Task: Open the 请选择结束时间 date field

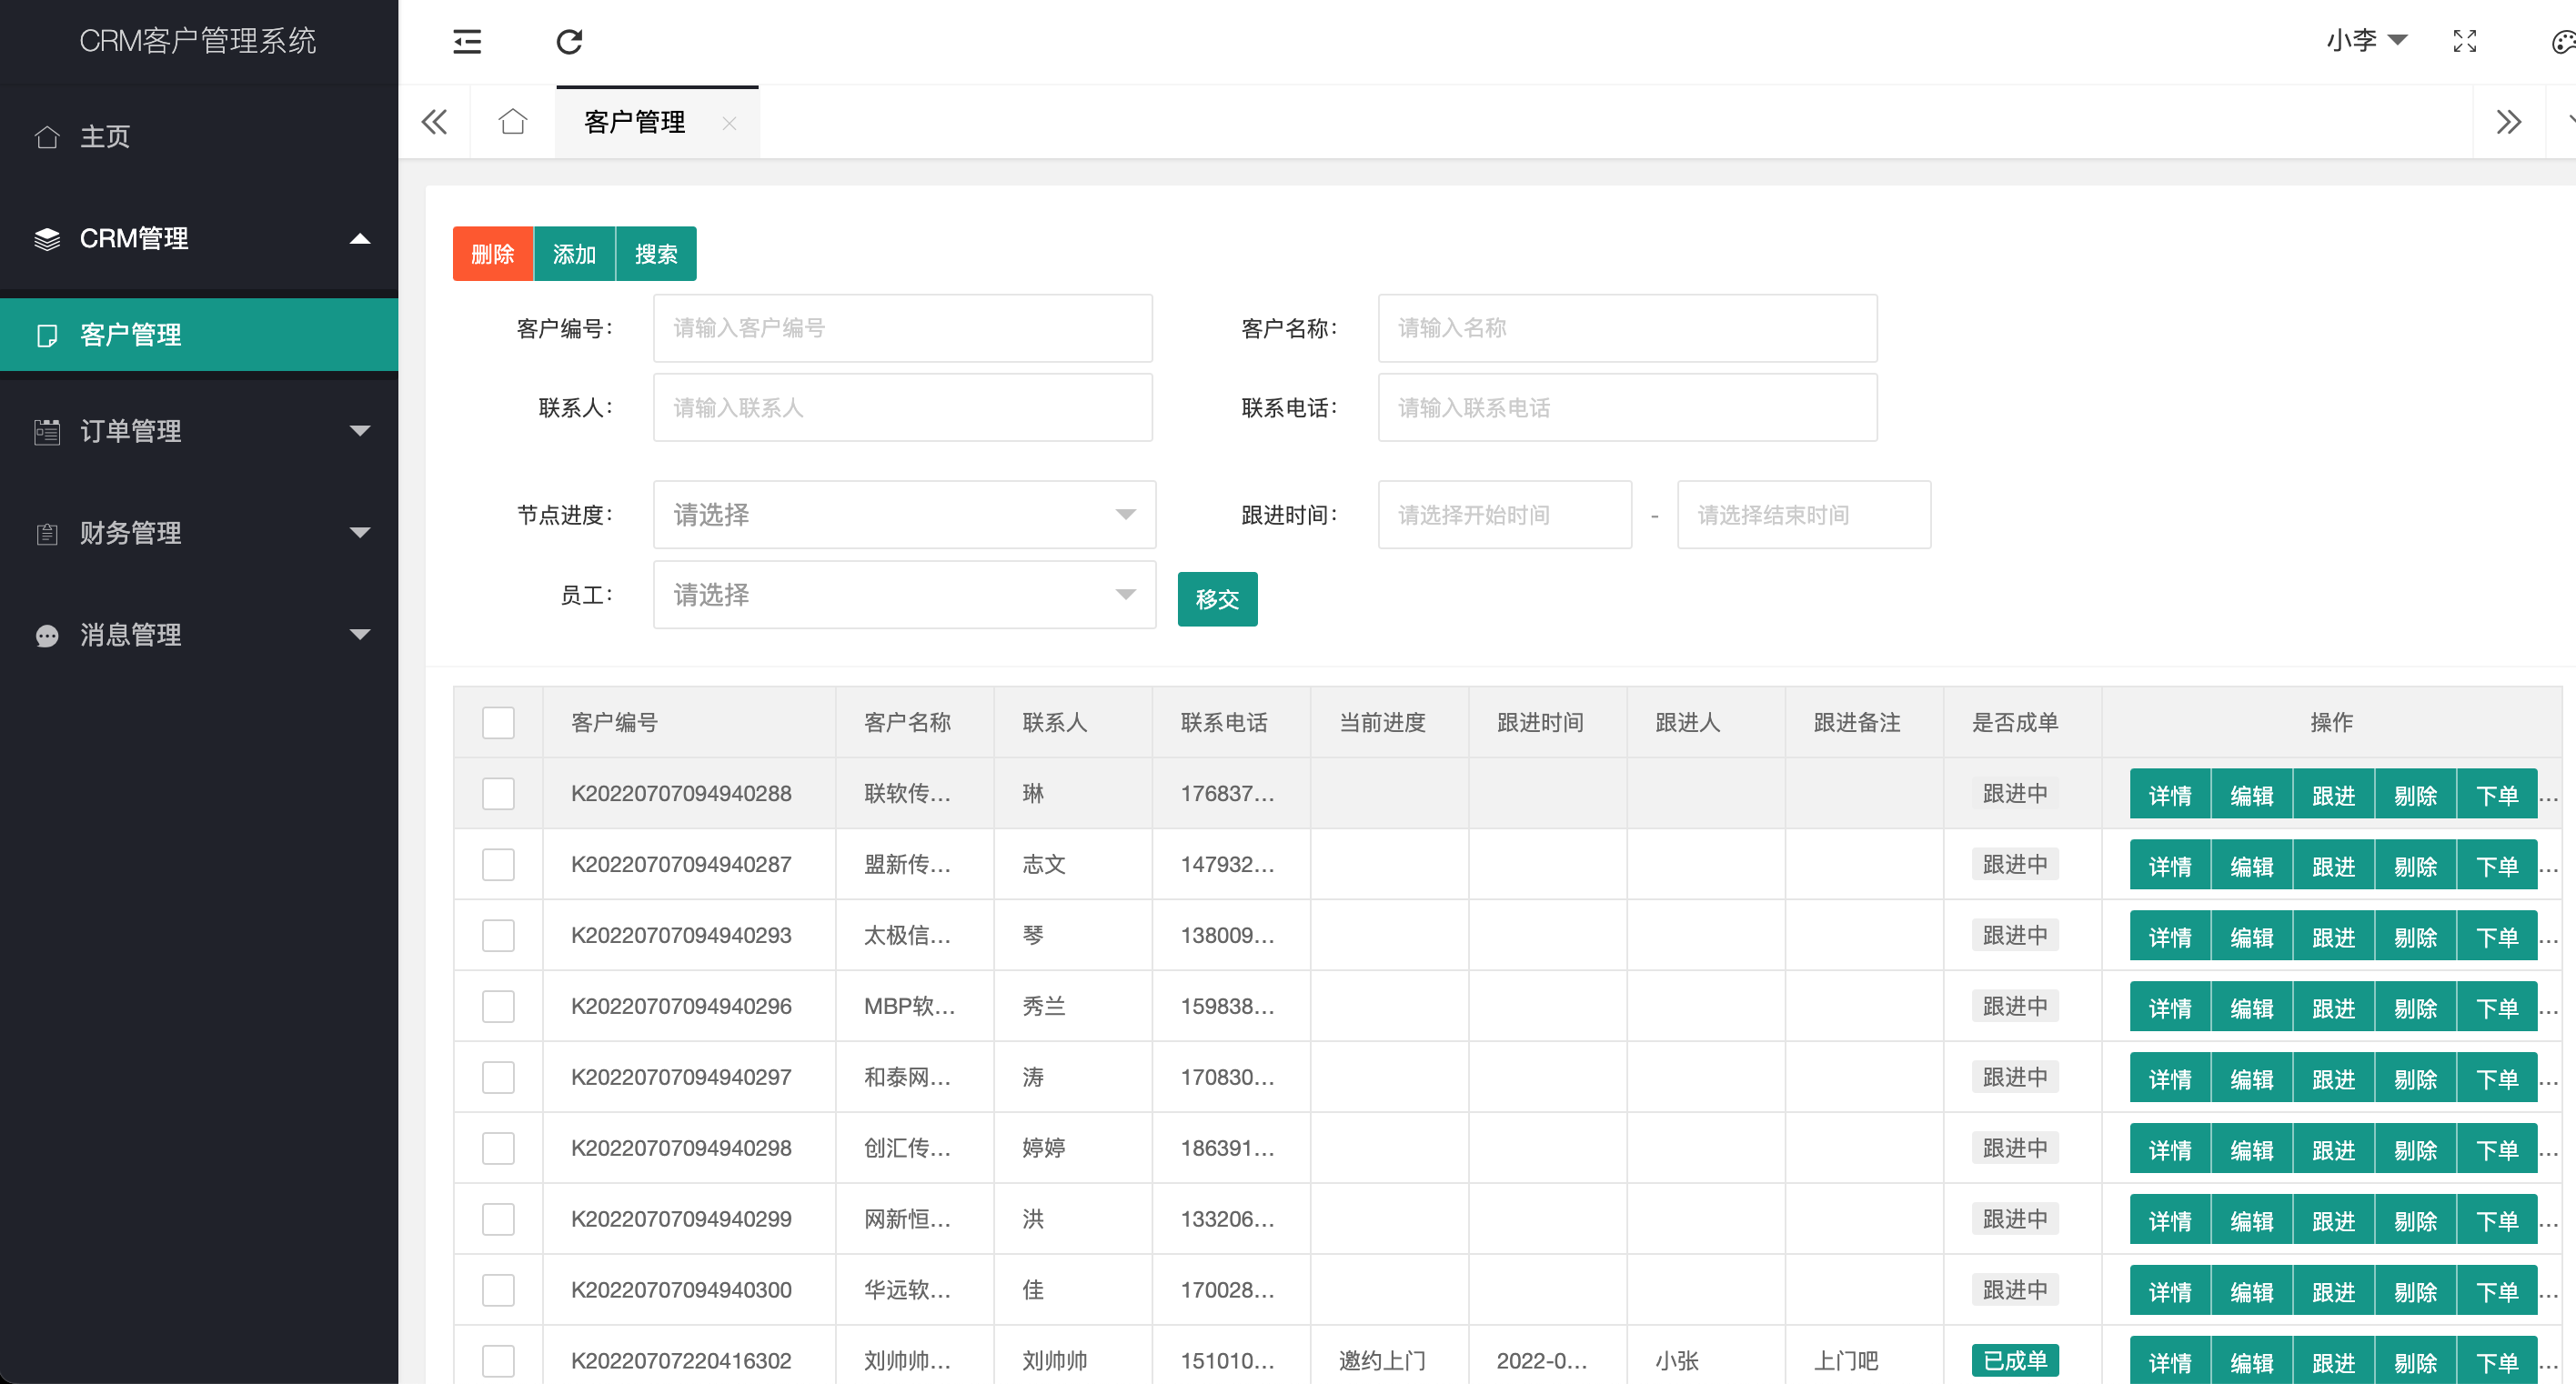Action: click(x=1803, y=515)
